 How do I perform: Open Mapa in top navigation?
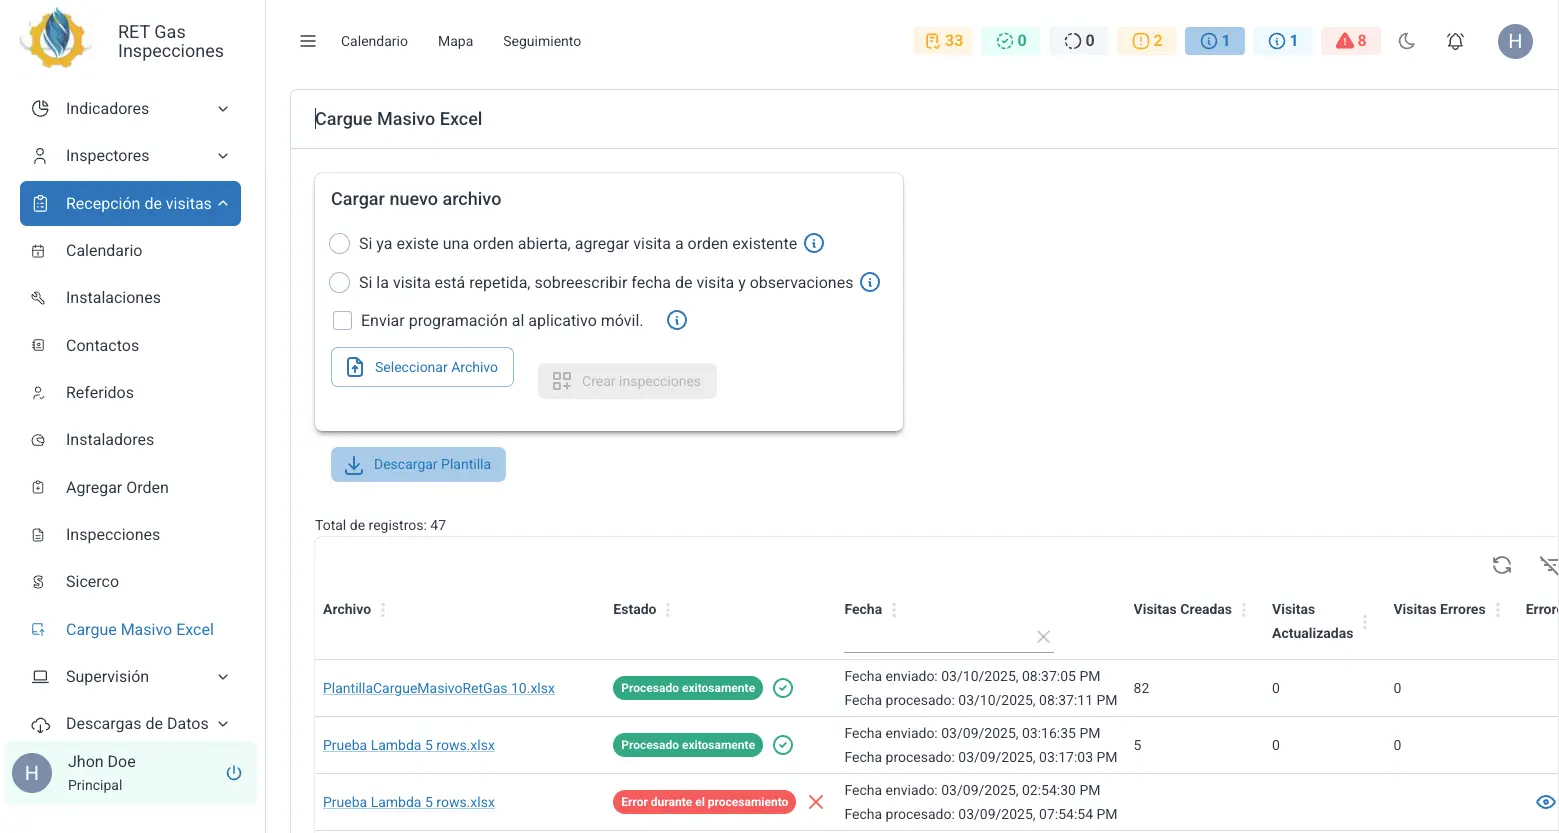[x=455, y=41]
